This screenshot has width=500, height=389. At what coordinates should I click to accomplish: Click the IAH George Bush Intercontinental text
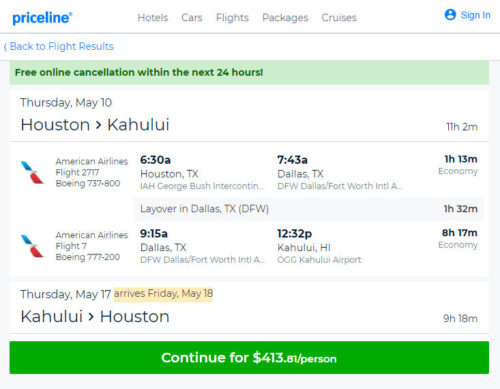coord(202,186)
